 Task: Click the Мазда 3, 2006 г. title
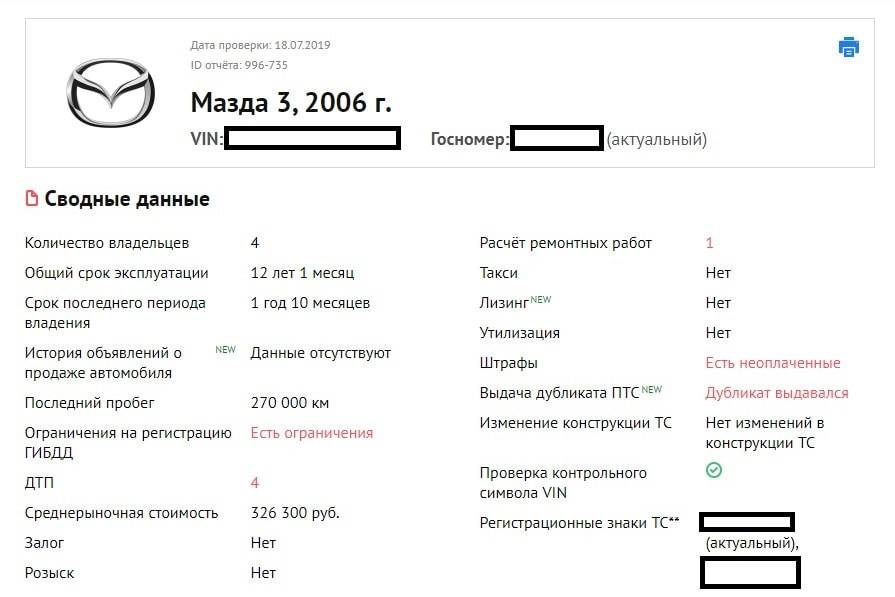point(291,103)
